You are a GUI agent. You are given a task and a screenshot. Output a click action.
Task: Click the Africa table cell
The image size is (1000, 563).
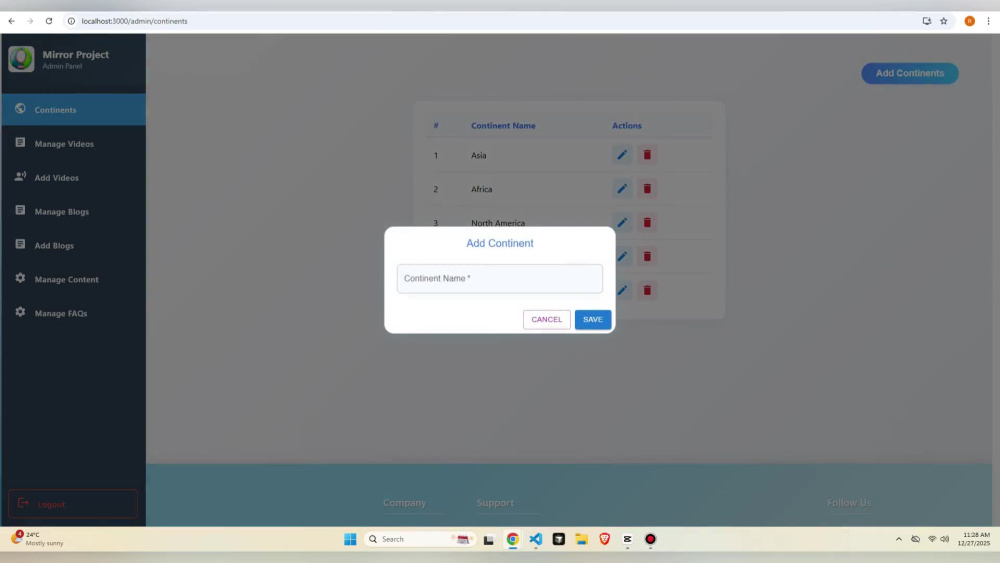click(x=482, y=189)
